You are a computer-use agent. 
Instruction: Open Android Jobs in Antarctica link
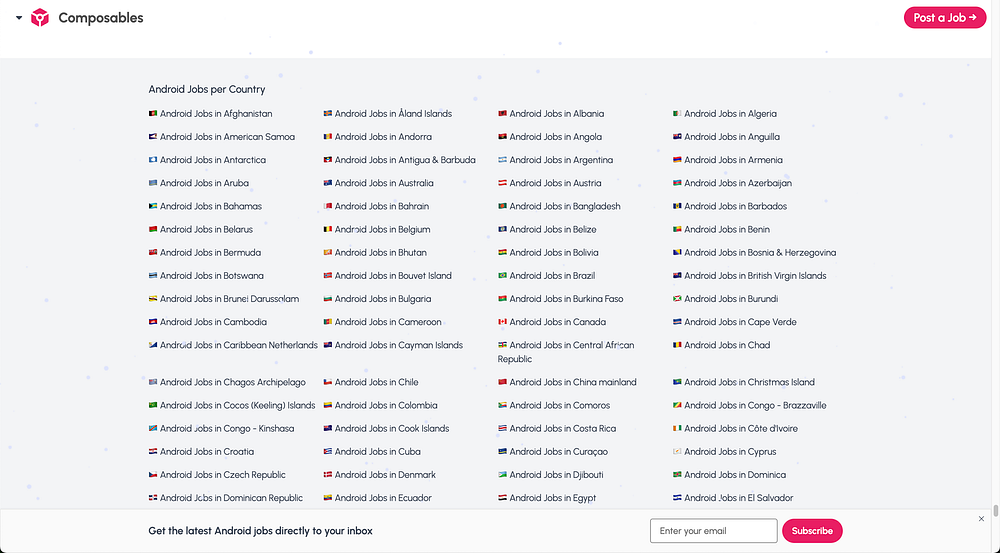tap(207, 160)
